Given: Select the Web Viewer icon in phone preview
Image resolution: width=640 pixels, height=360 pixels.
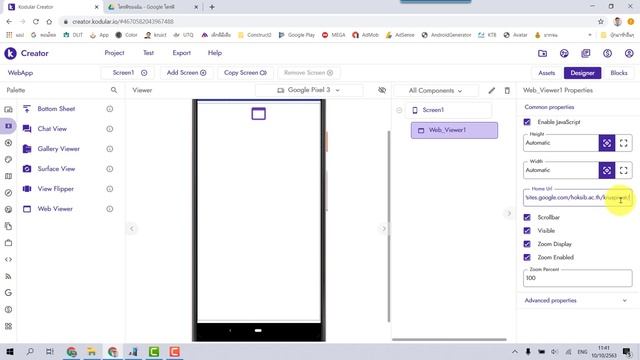Looking at the screenshot, I should 258,113.
